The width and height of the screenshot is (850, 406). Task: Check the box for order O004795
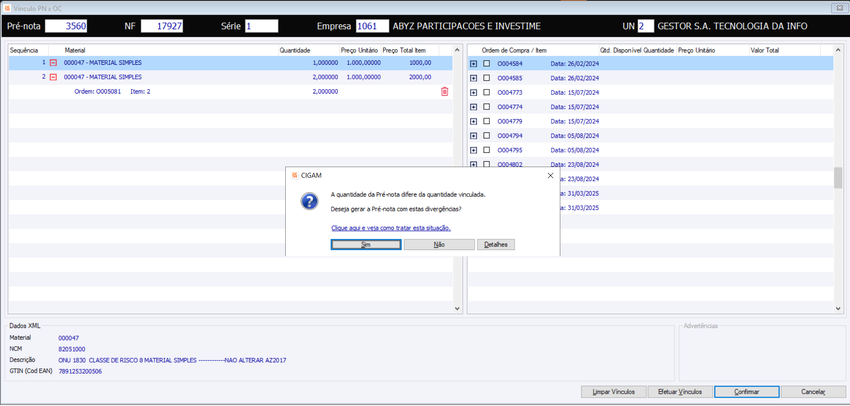pyautogui.click(x=486, y=150)
